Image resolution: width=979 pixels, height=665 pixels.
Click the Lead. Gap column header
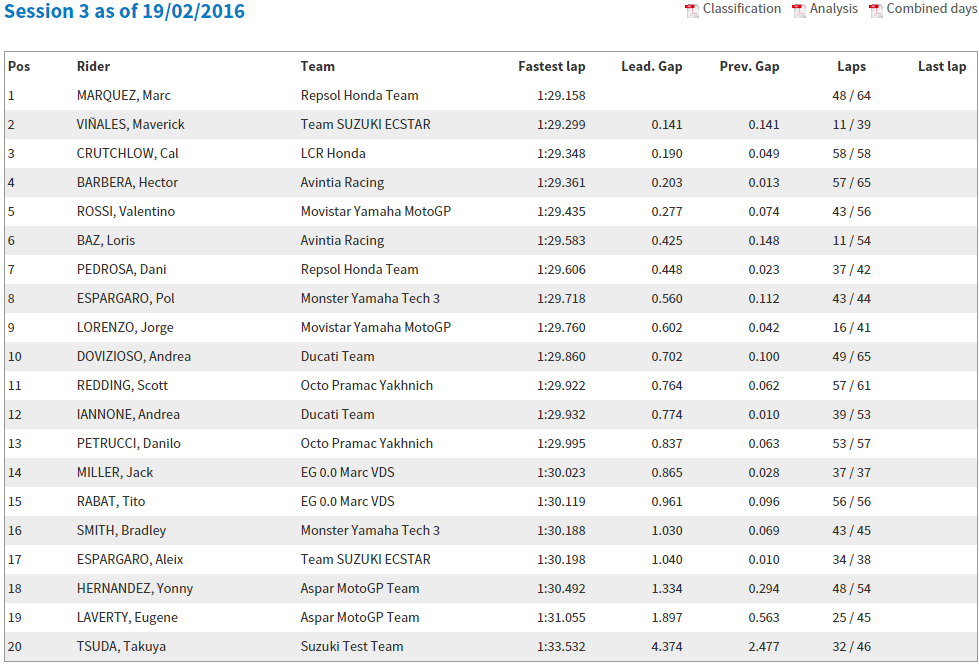coord(651,67)
